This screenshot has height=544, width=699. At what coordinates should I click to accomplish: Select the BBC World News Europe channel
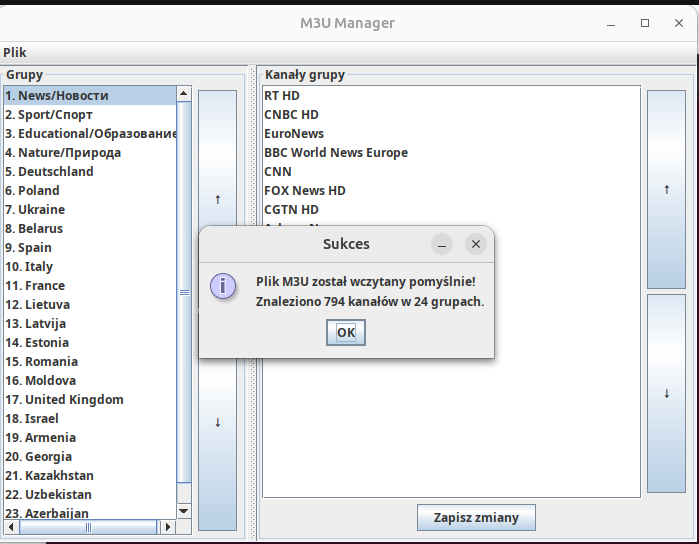(x=336, y=153)
